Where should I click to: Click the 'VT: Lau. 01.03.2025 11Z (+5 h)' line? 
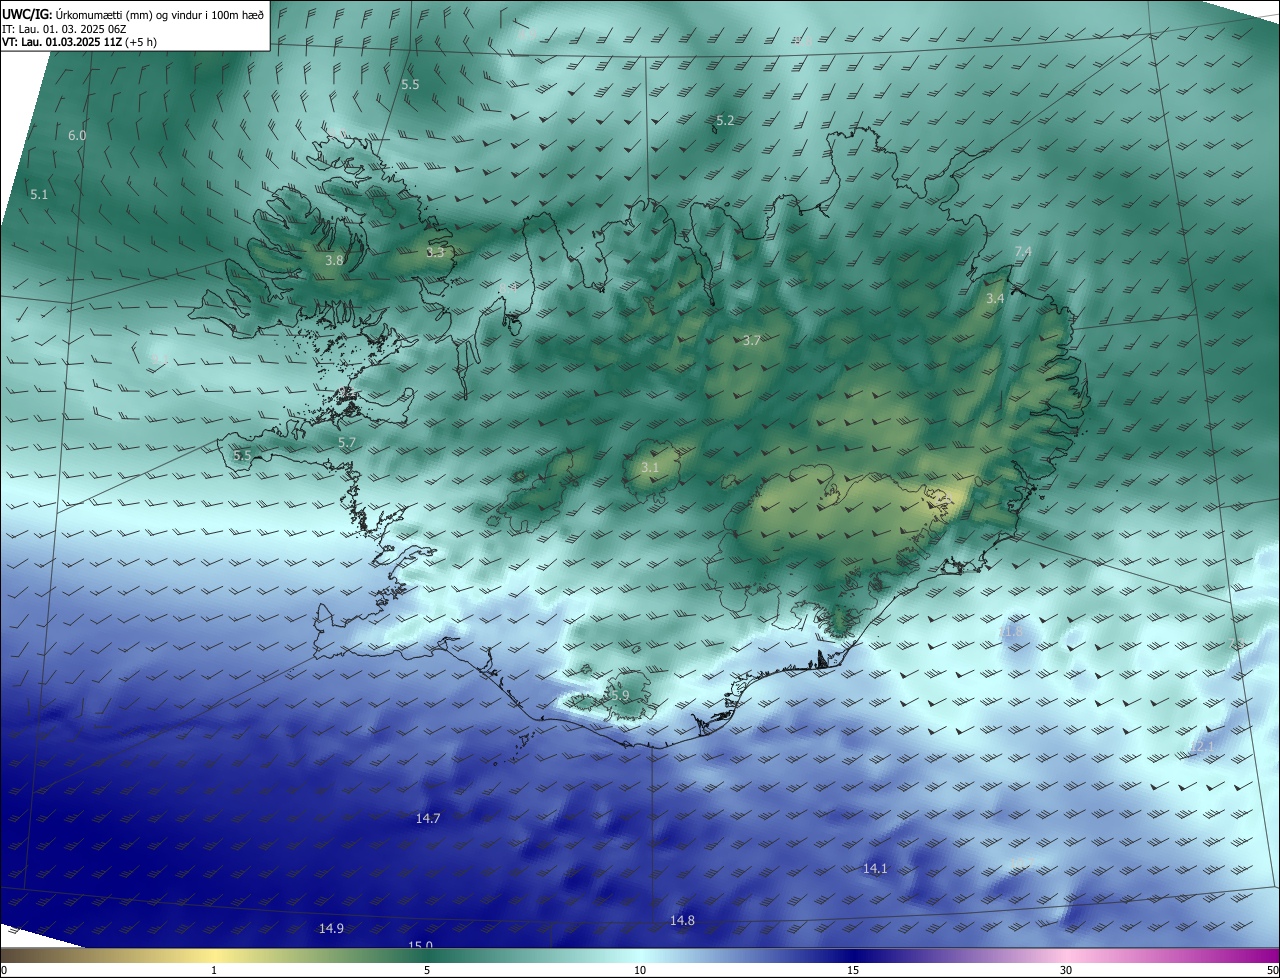(x=79, y=42)
